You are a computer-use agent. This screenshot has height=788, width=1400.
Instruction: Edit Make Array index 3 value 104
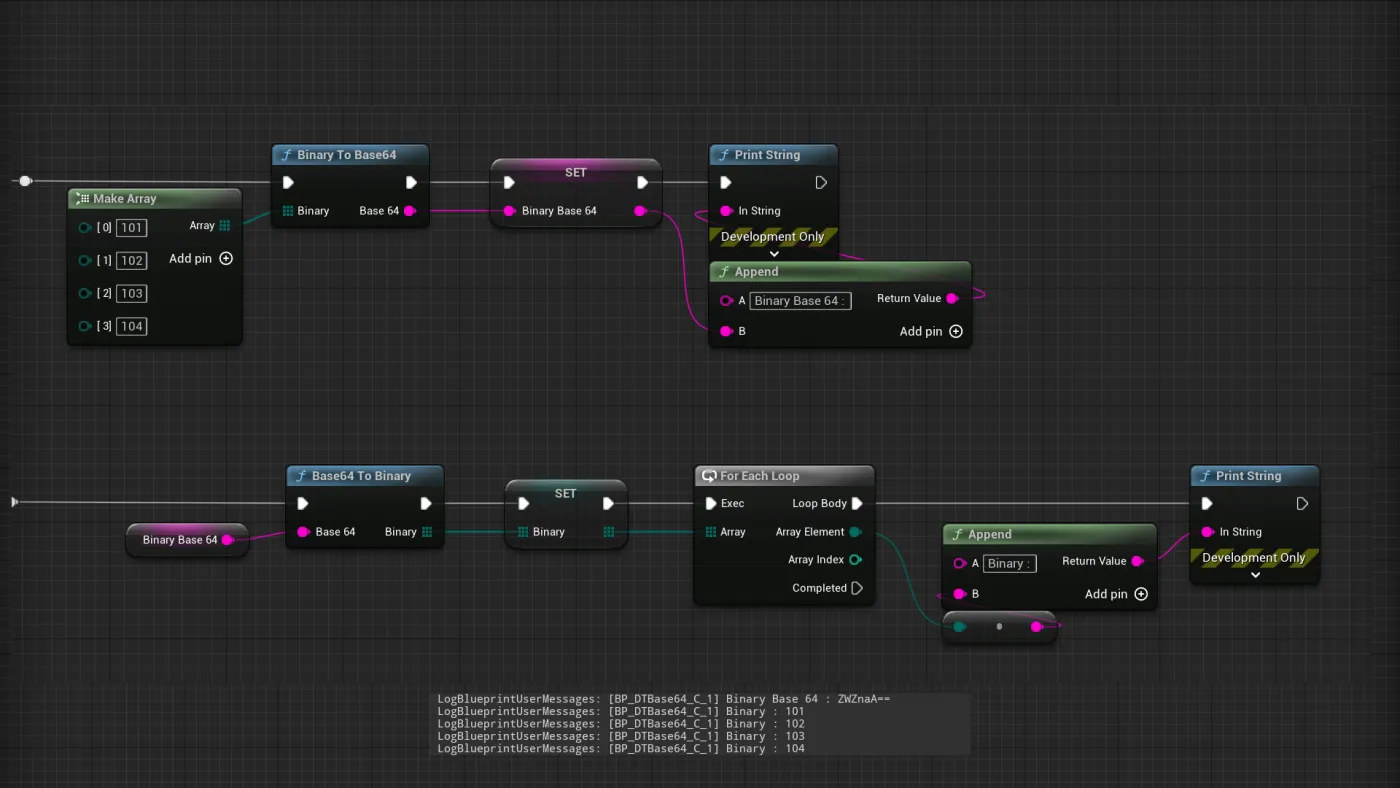click(131, 326)
